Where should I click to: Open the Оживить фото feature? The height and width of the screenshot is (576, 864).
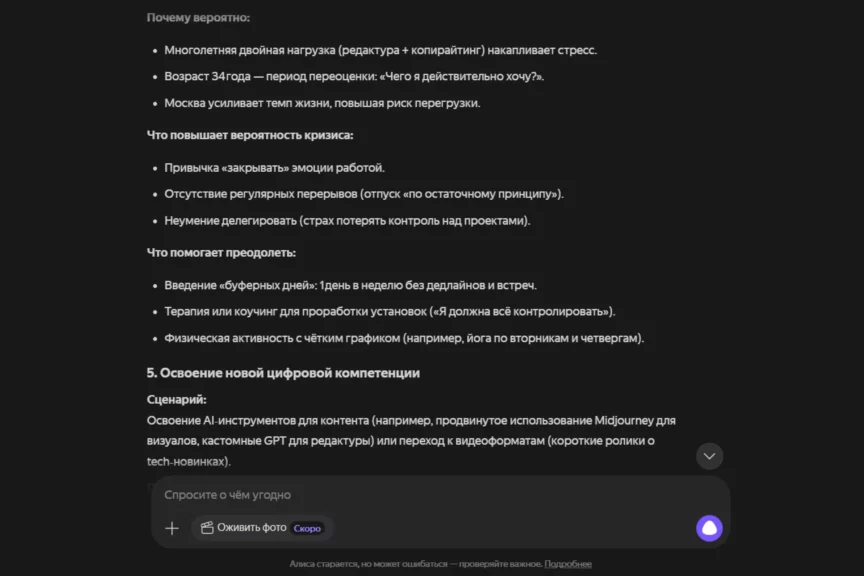coord(251,528)
